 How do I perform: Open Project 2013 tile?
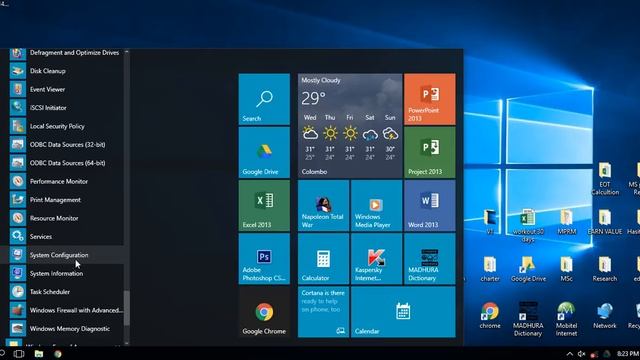click(x=429, y=152)
